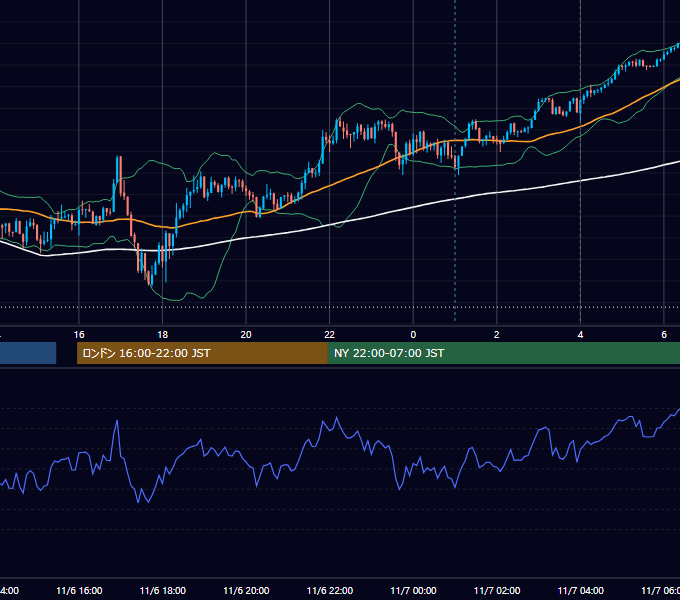The height and width of the screenshot is (600, 680).
Task: Click the 22 hour label on the price chart axis
Action: click(330, 335)
